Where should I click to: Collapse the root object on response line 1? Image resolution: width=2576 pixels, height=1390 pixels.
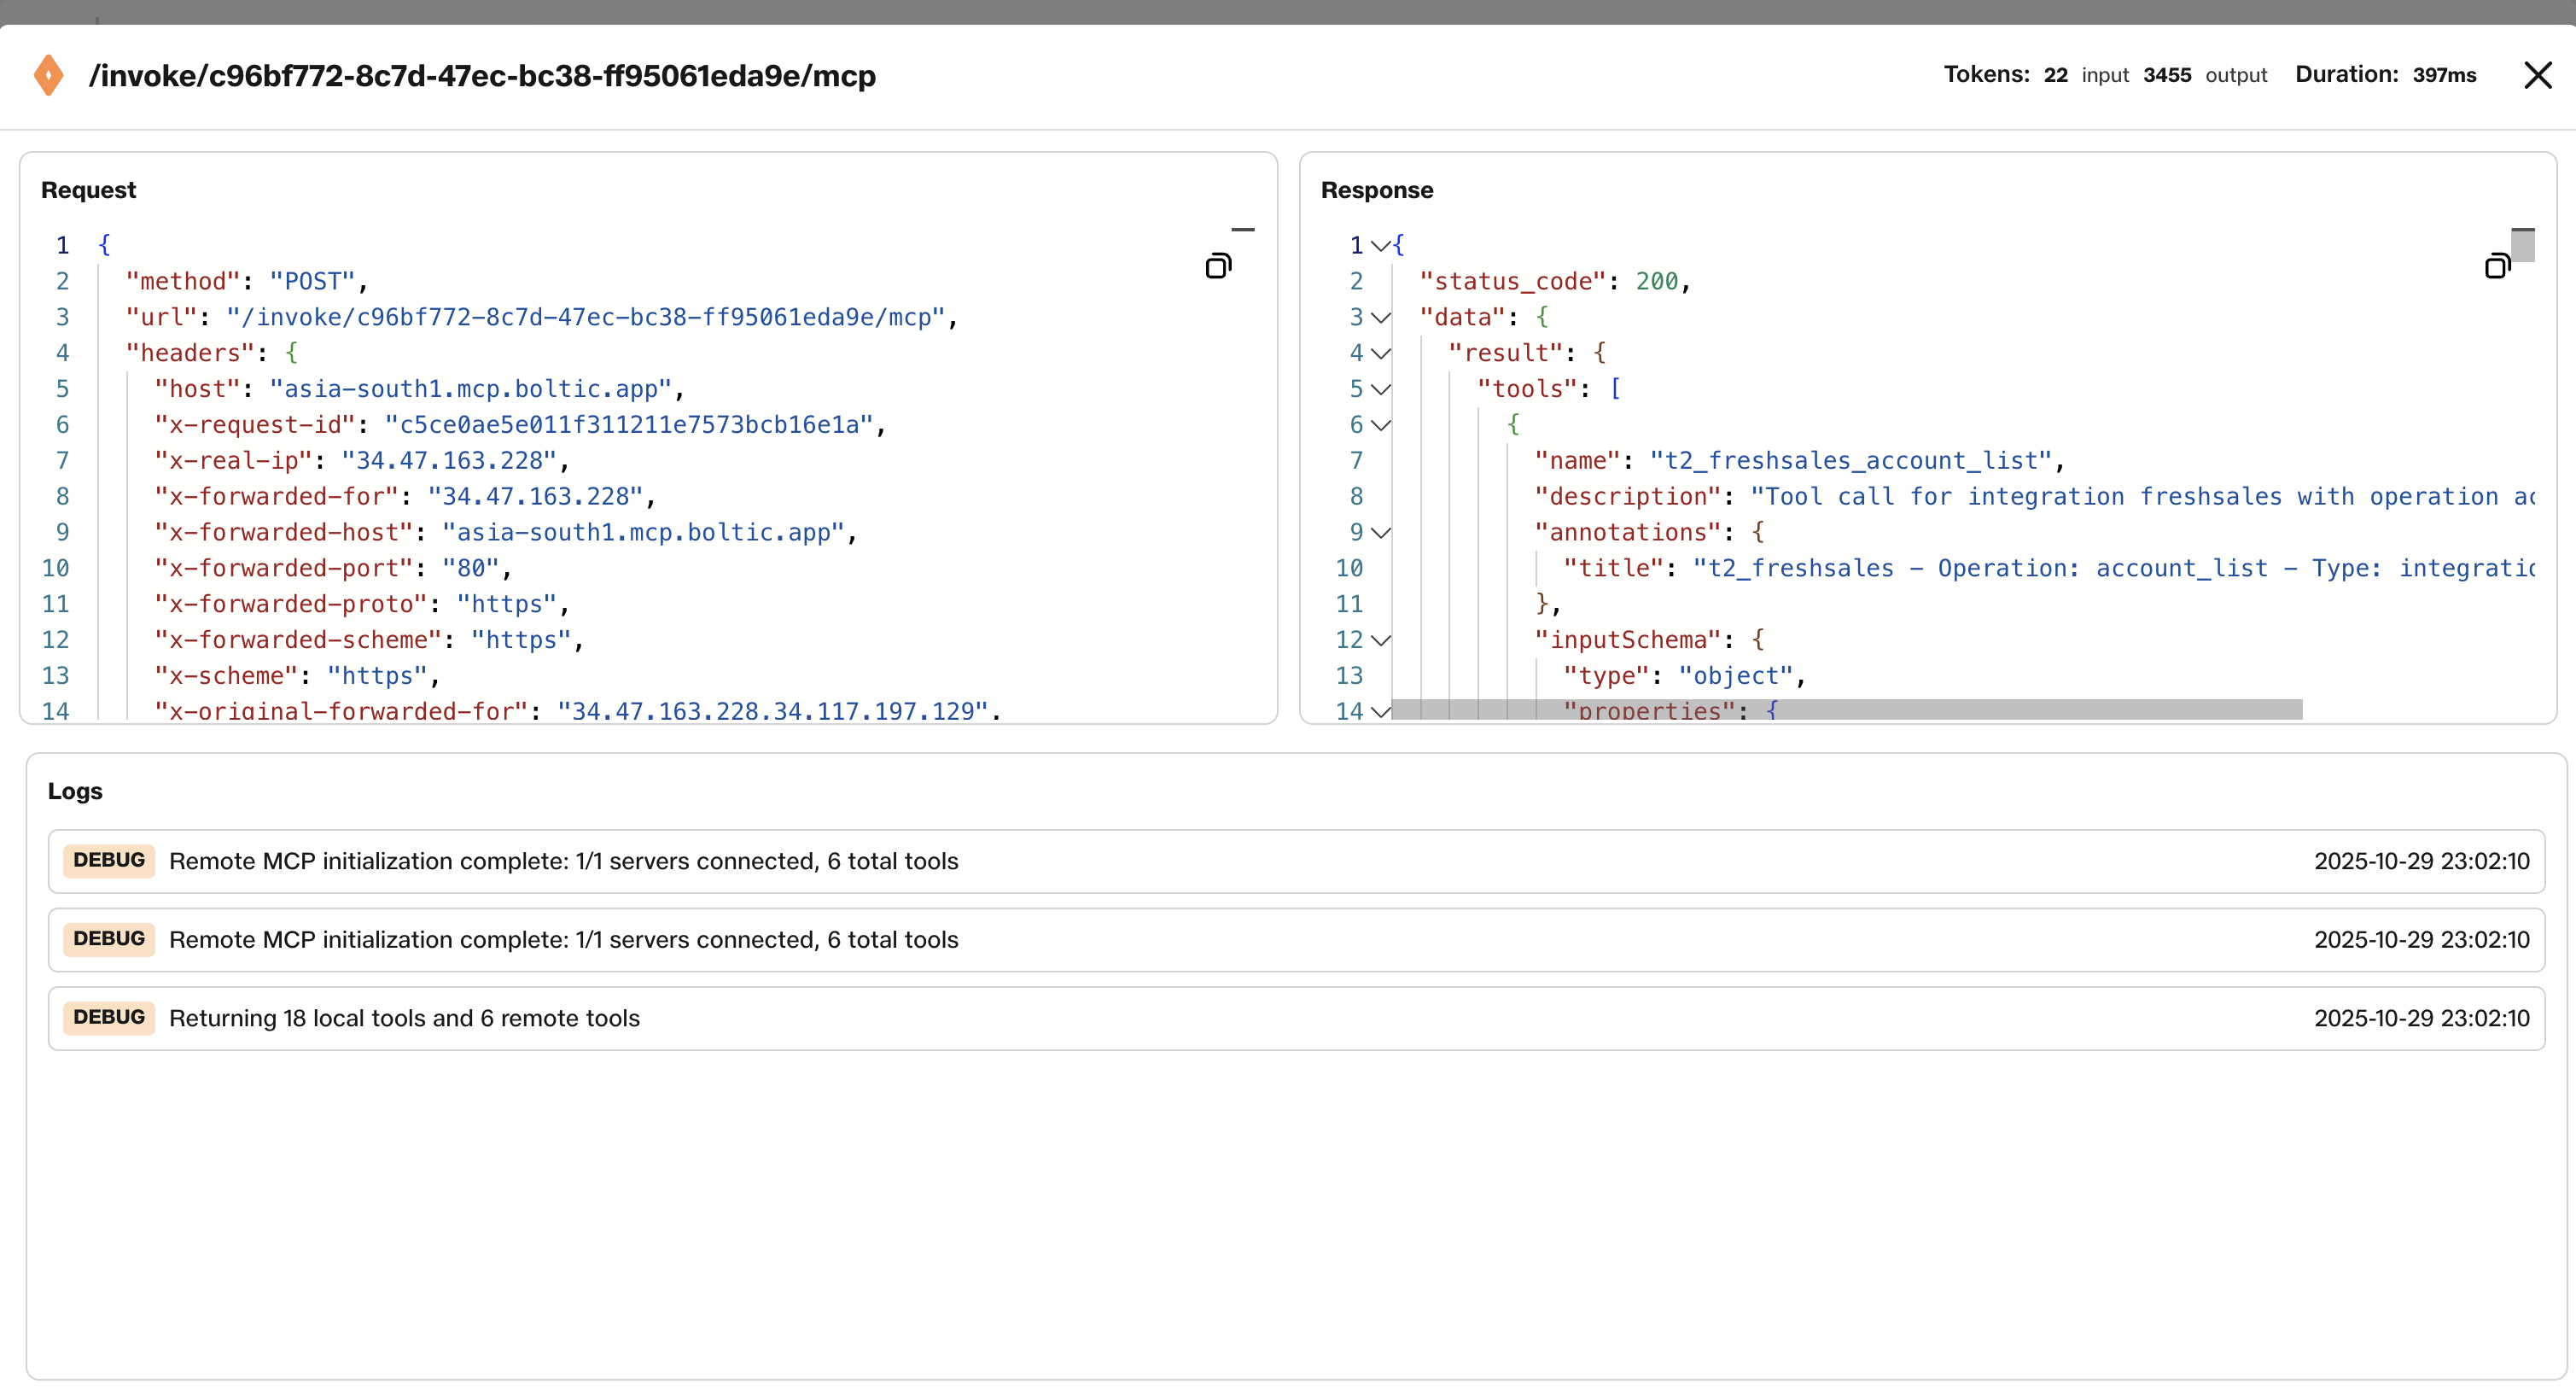tap(1380, 245)
